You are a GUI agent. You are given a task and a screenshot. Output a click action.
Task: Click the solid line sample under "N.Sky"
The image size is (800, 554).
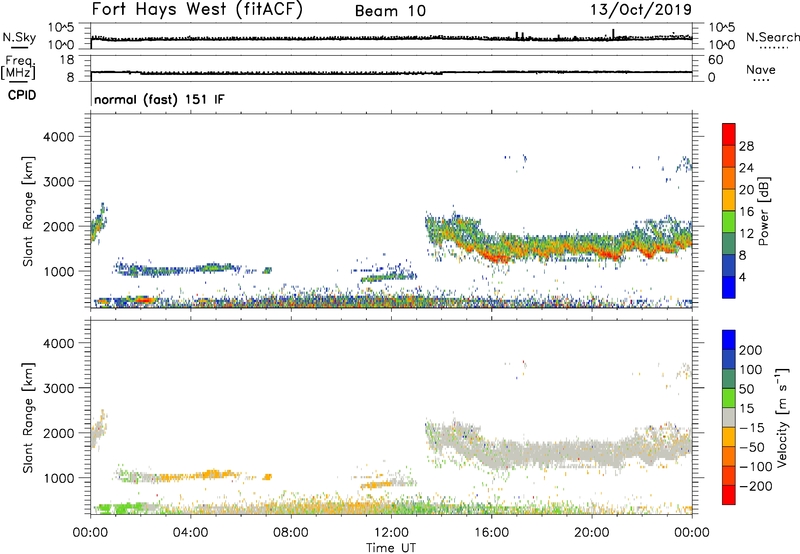(19, 48)
